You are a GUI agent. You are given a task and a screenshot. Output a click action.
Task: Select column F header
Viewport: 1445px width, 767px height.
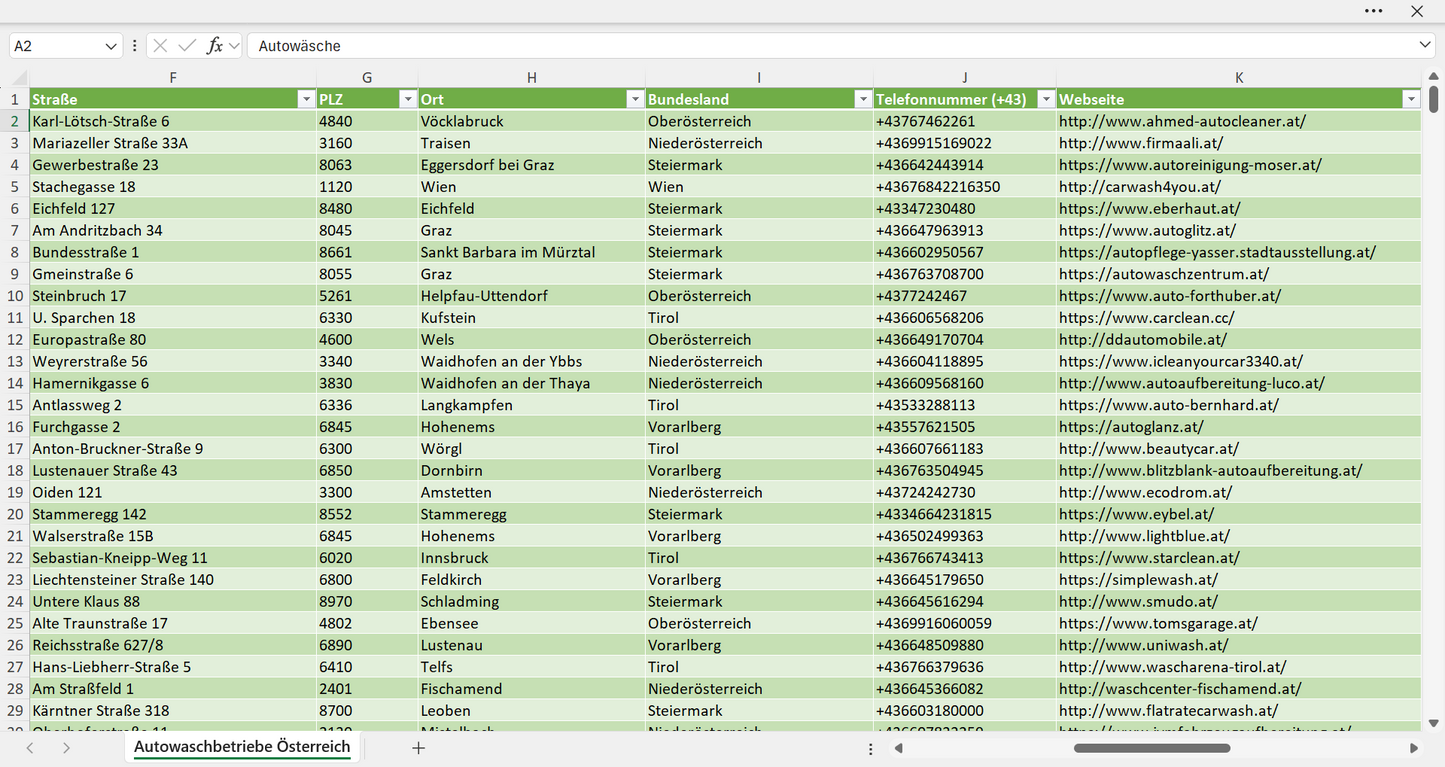click(x=173, y=78)
